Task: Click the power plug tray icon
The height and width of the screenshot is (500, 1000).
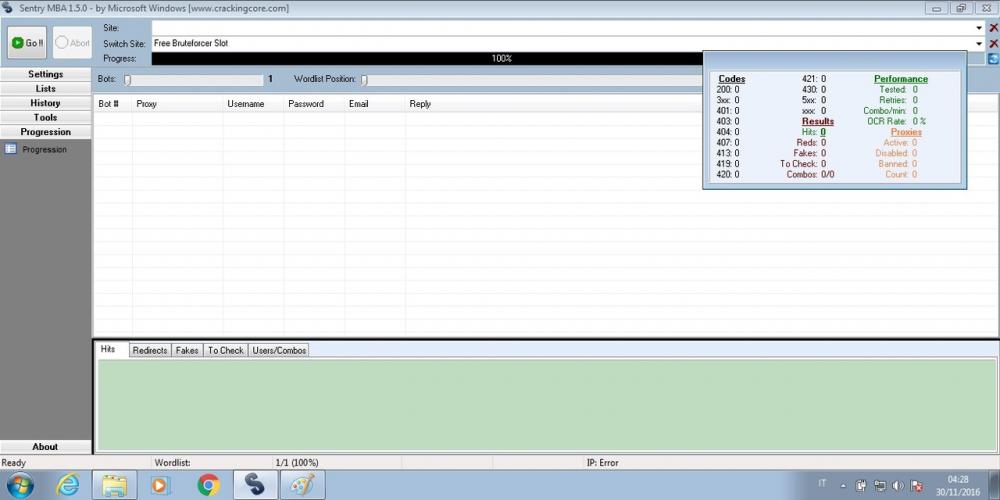Action: pos(861,485)
